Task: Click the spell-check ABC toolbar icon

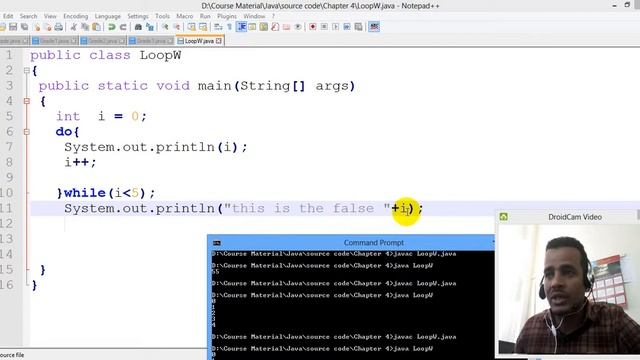Action: [x=374, y=27]
